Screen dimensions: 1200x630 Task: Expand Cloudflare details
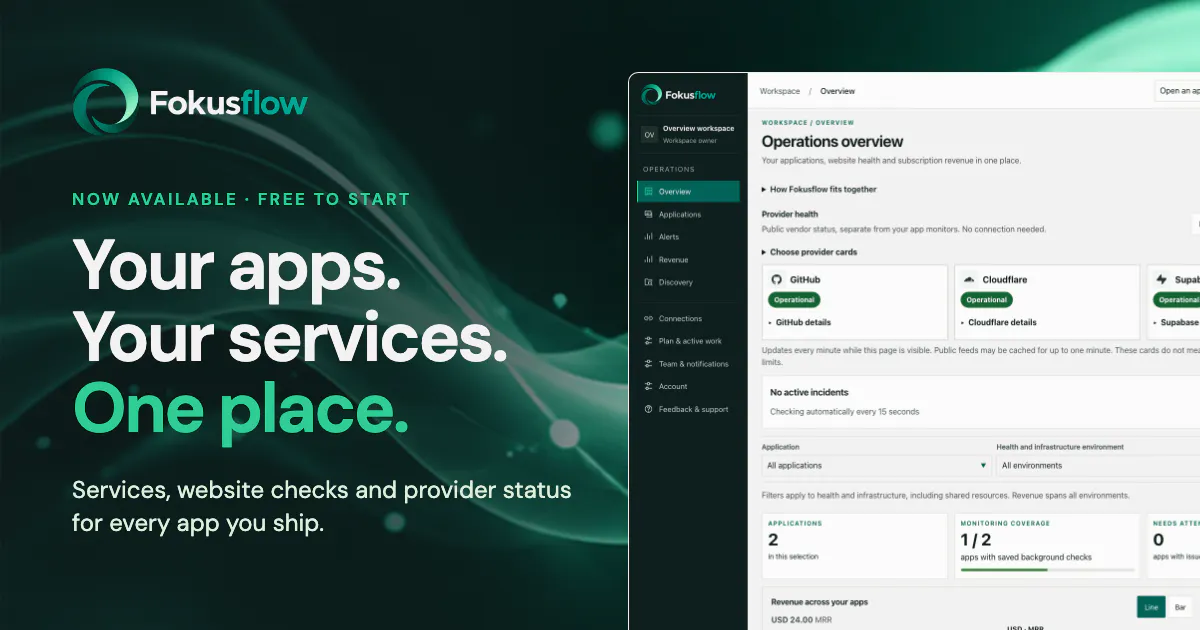(x=998, y=322)
